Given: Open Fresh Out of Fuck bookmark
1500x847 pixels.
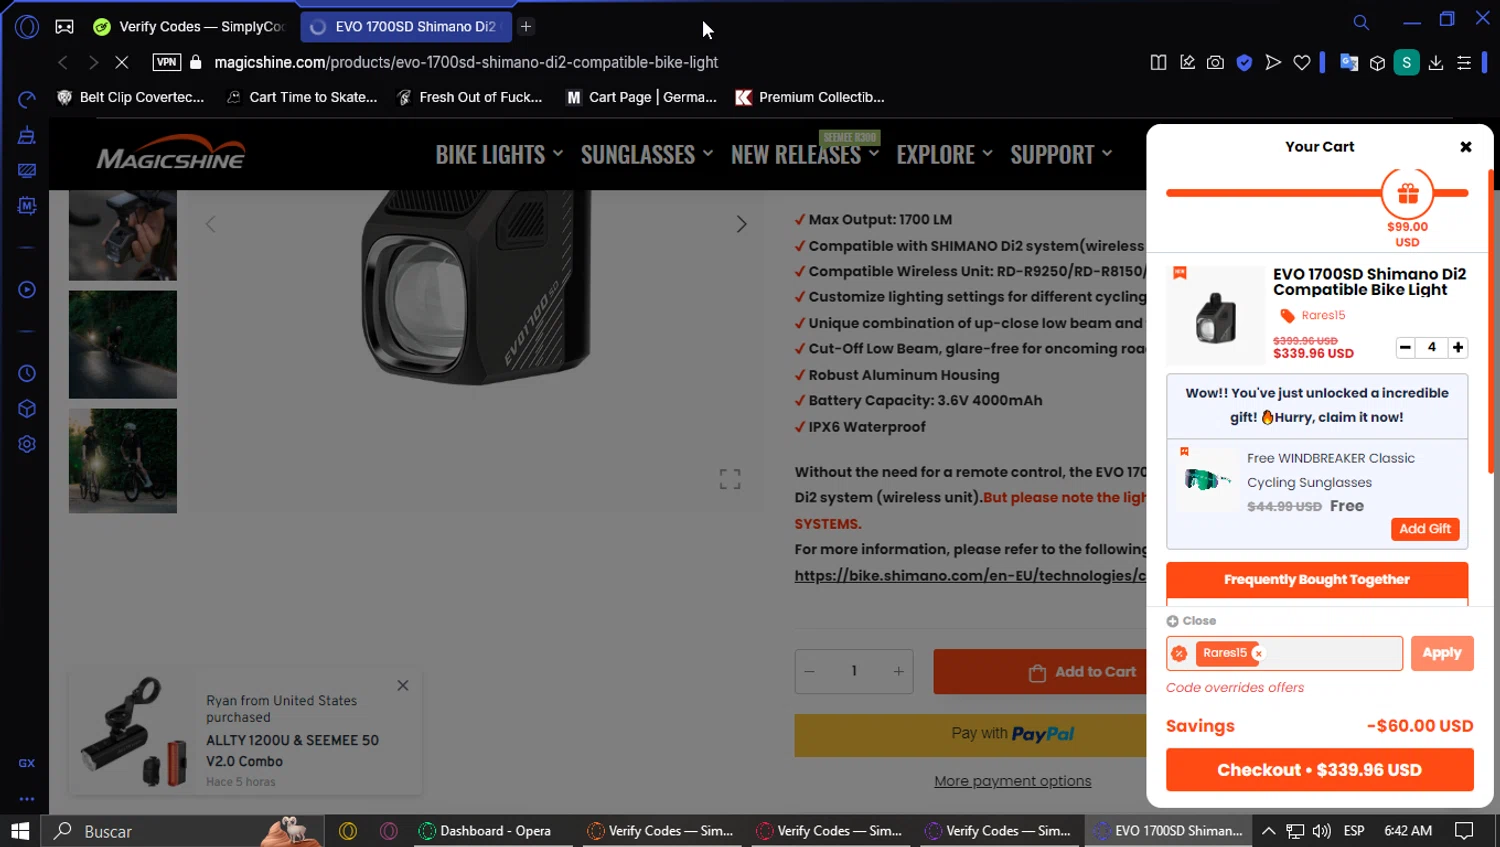Looking at the screenshot, I should (470, 97).
